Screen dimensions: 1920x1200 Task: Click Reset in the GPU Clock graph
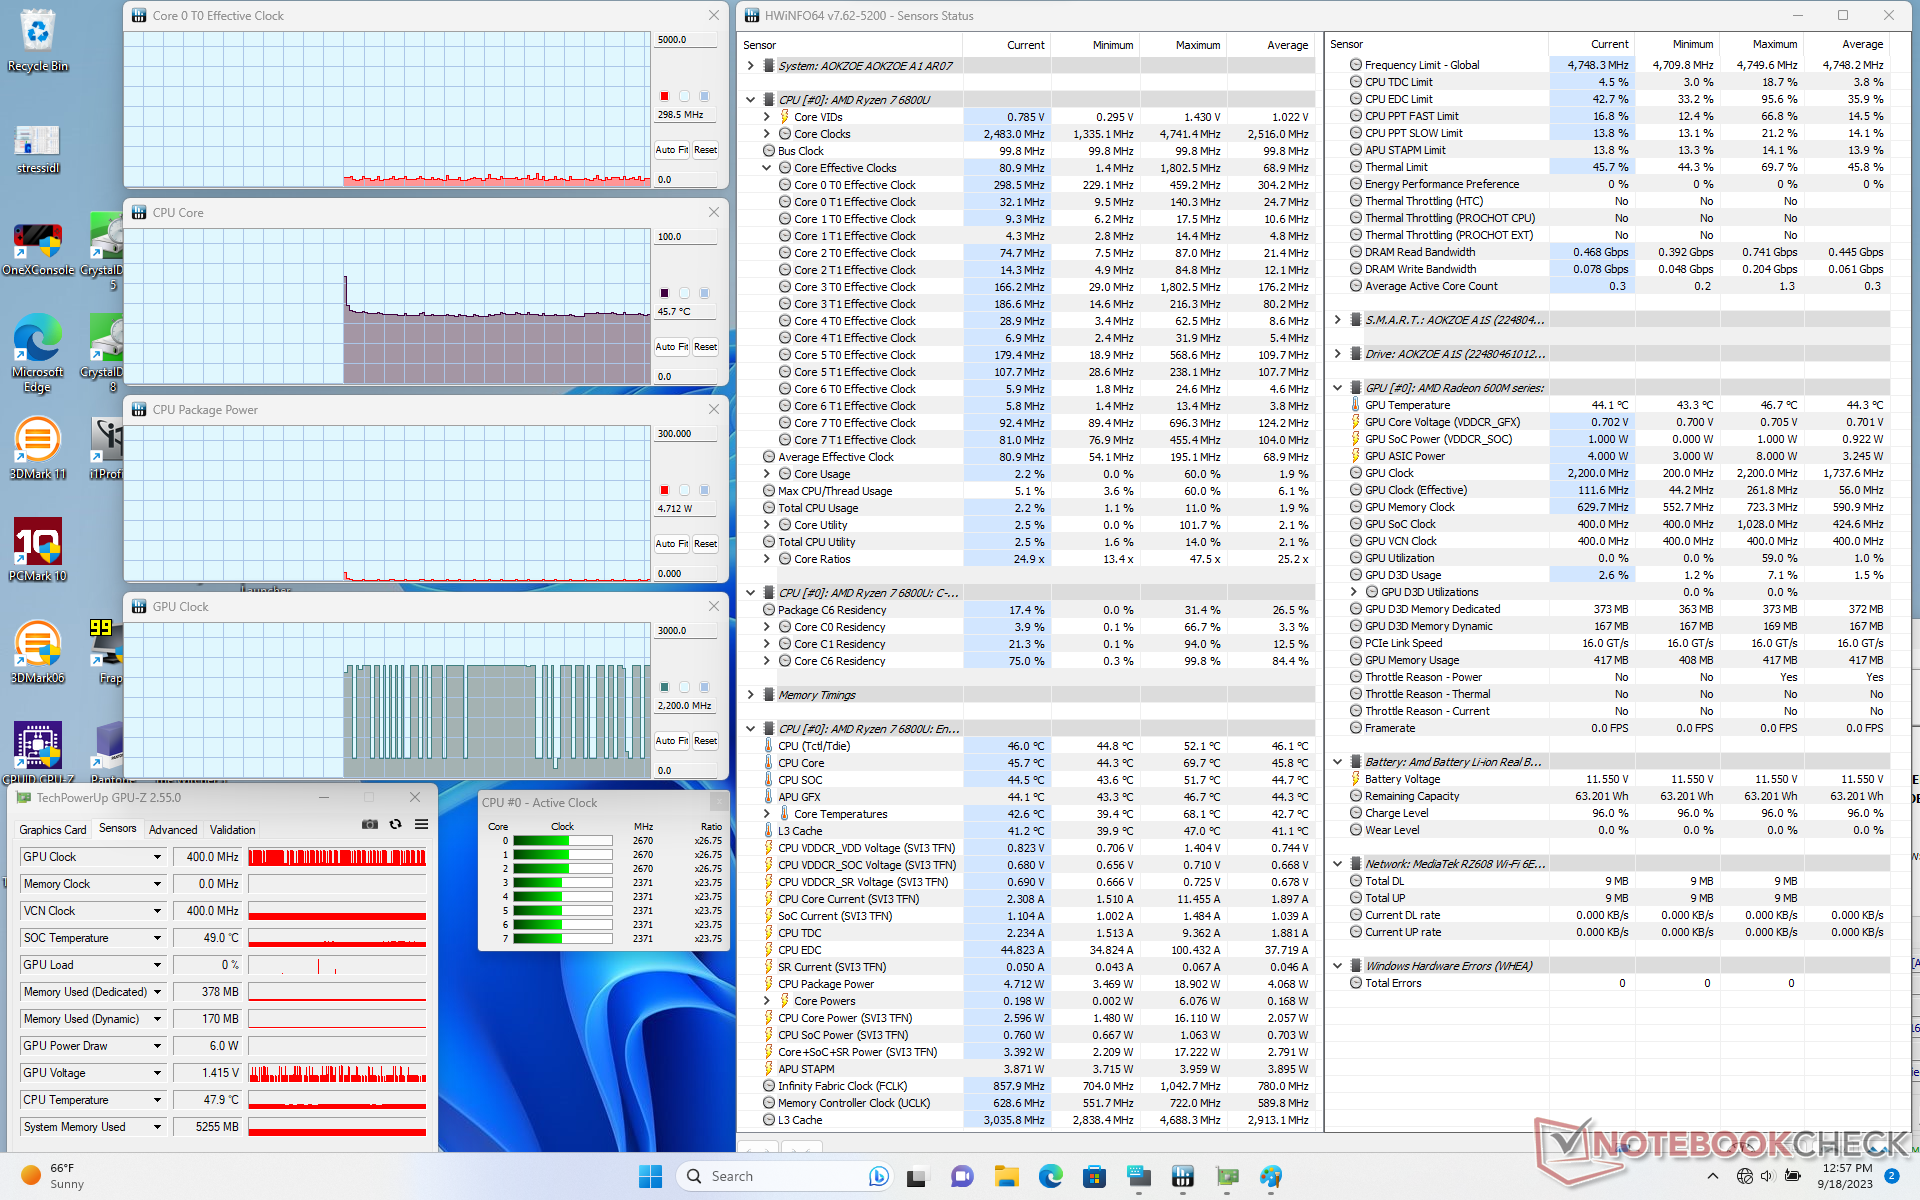click(x=705, y=741)
